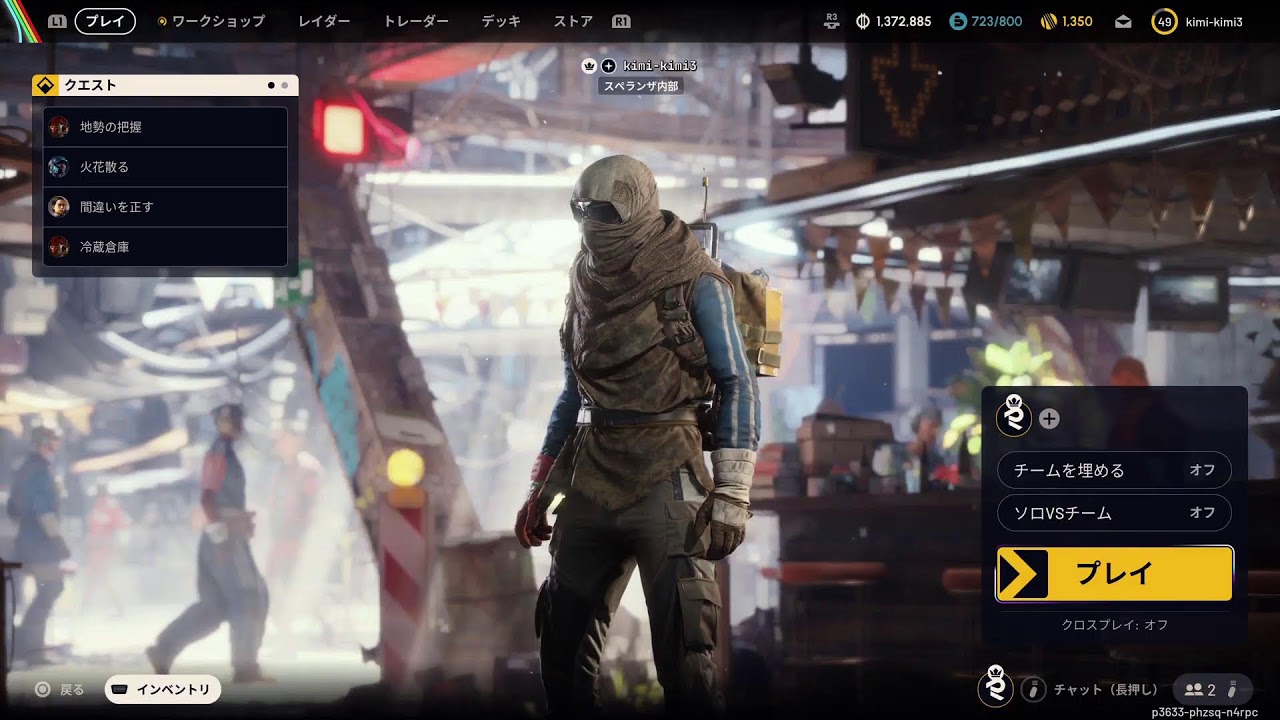Click the 1,372,885 coin balance value
This screenshot has width=1280, height=720.
pyautogui.click(x=903, y=21)
